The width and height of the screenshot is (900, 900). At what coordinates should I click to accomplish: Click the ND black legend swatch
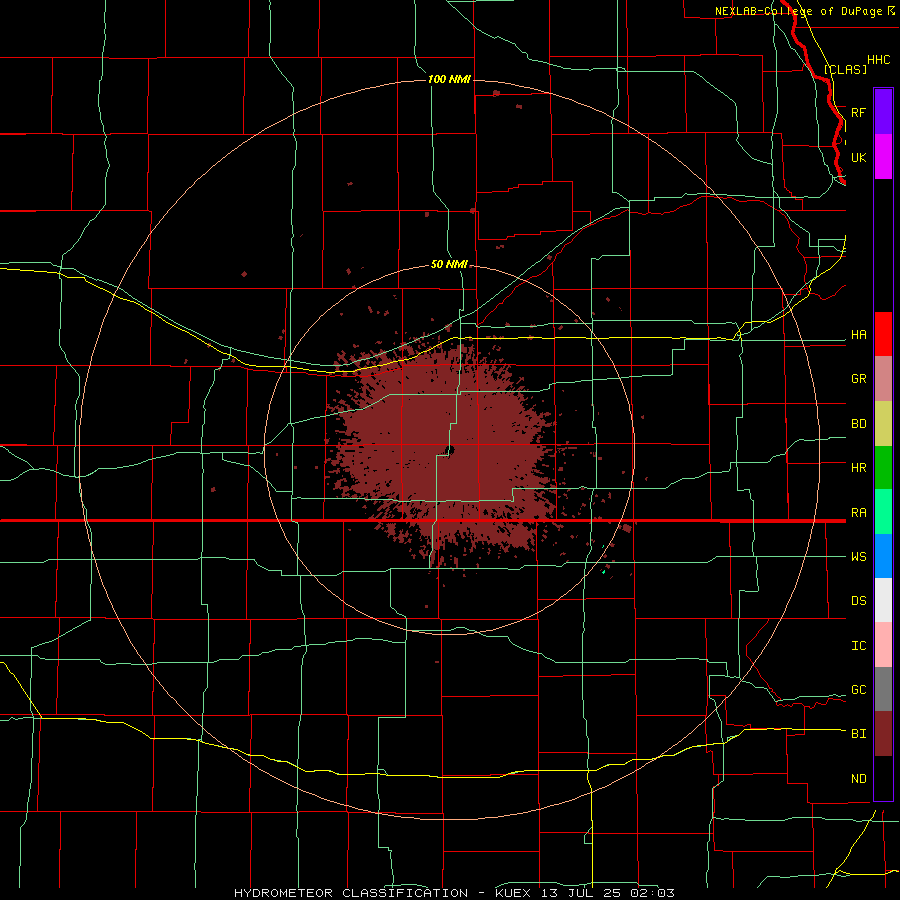point(883,778)
